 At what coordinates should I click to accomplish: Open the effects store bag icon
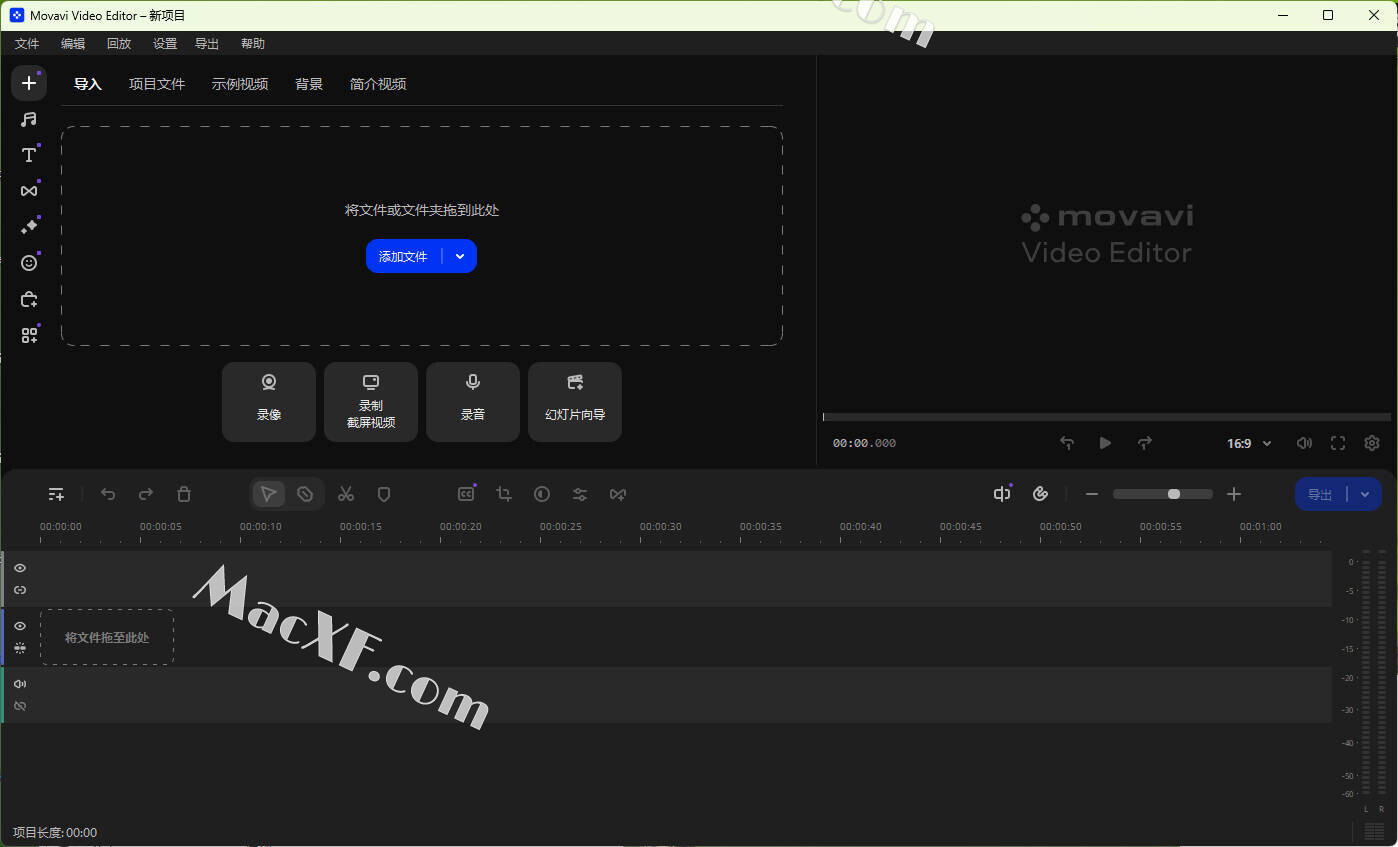[x=29, y=299]
